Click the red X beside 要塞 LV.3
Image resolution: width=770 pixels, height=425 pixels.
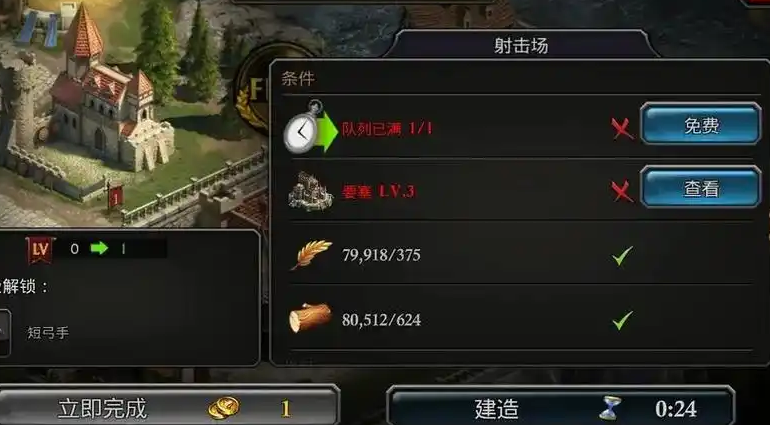[622, 191]
